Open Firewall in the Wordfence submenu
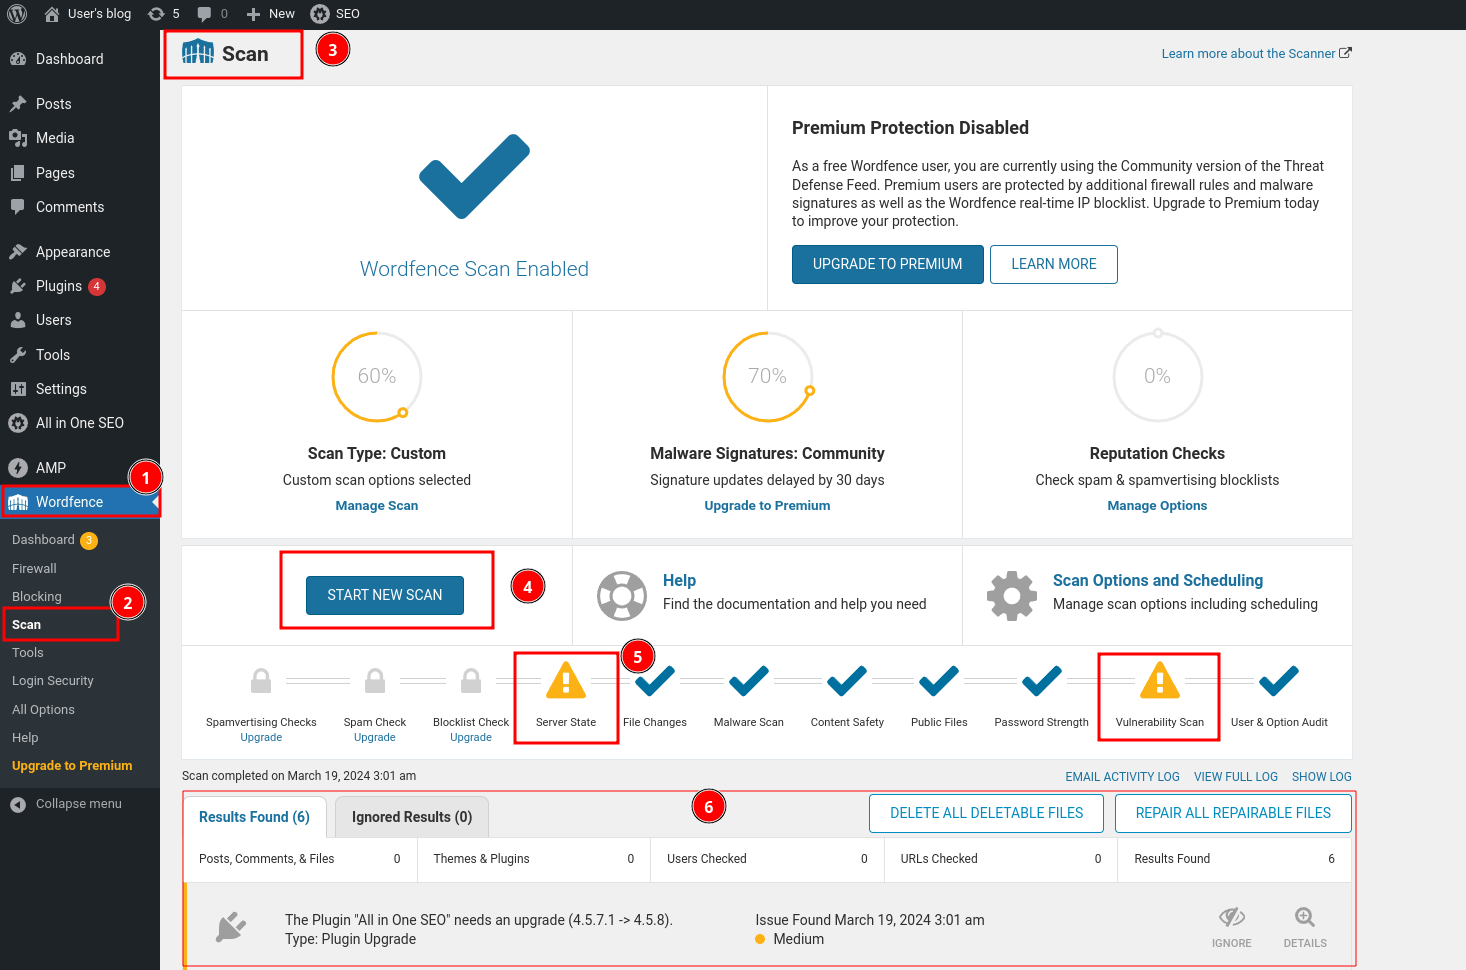 pyautogui.click(x=34, y=568)
